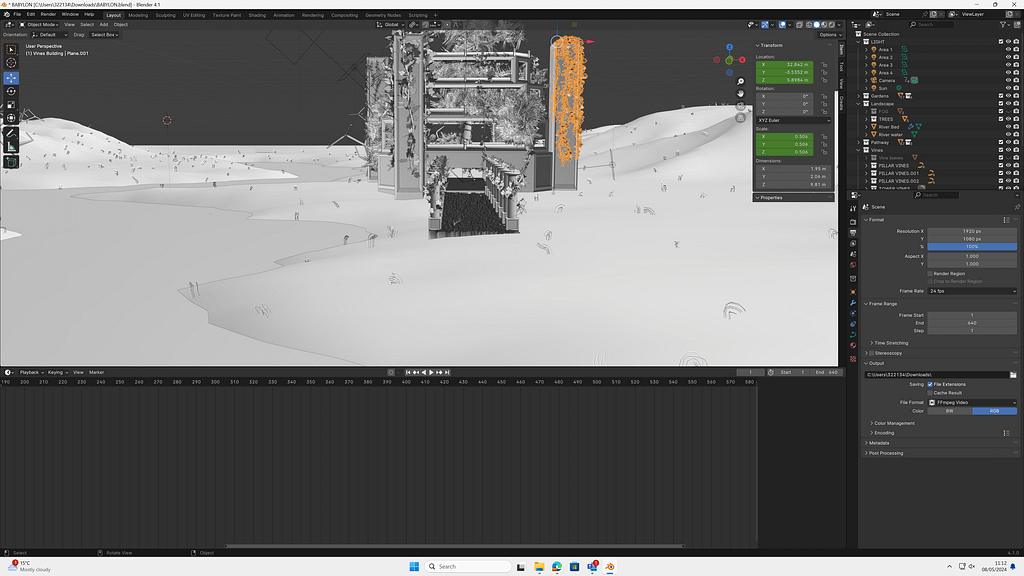The image size is (1024, 576).
Task: Open the Render menu
Action: coord(48,15)
